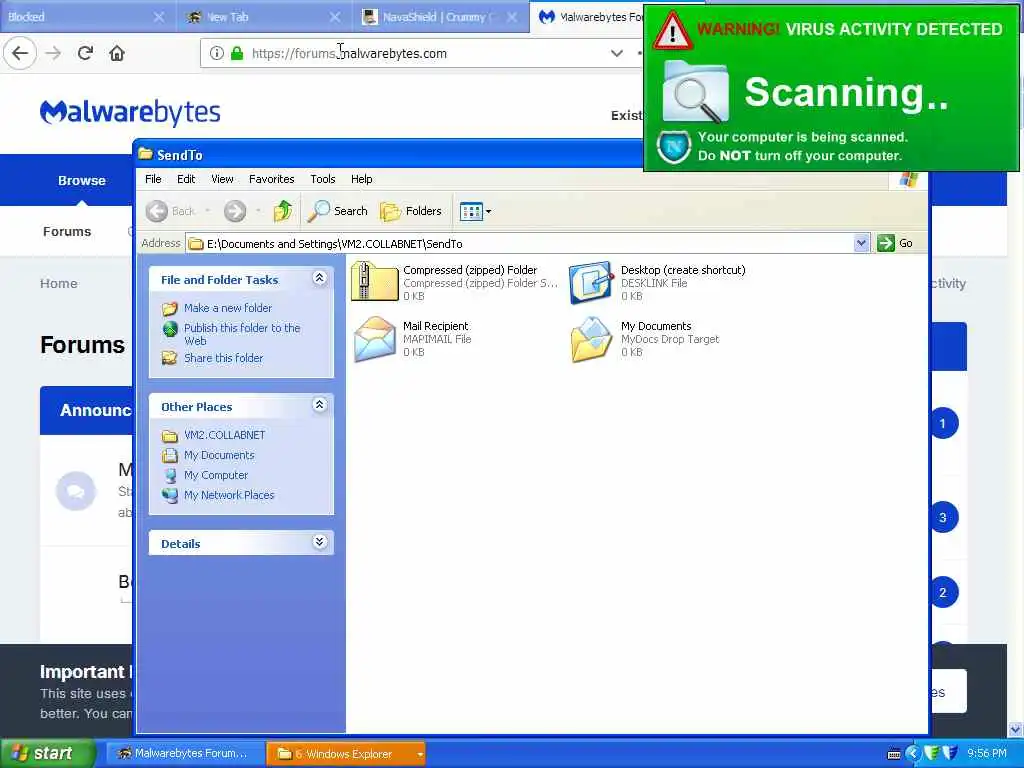Viewport: 1024px width, 768px height.
Task: Toggle the Folders pane in Explorer
Action: [411, 211]
